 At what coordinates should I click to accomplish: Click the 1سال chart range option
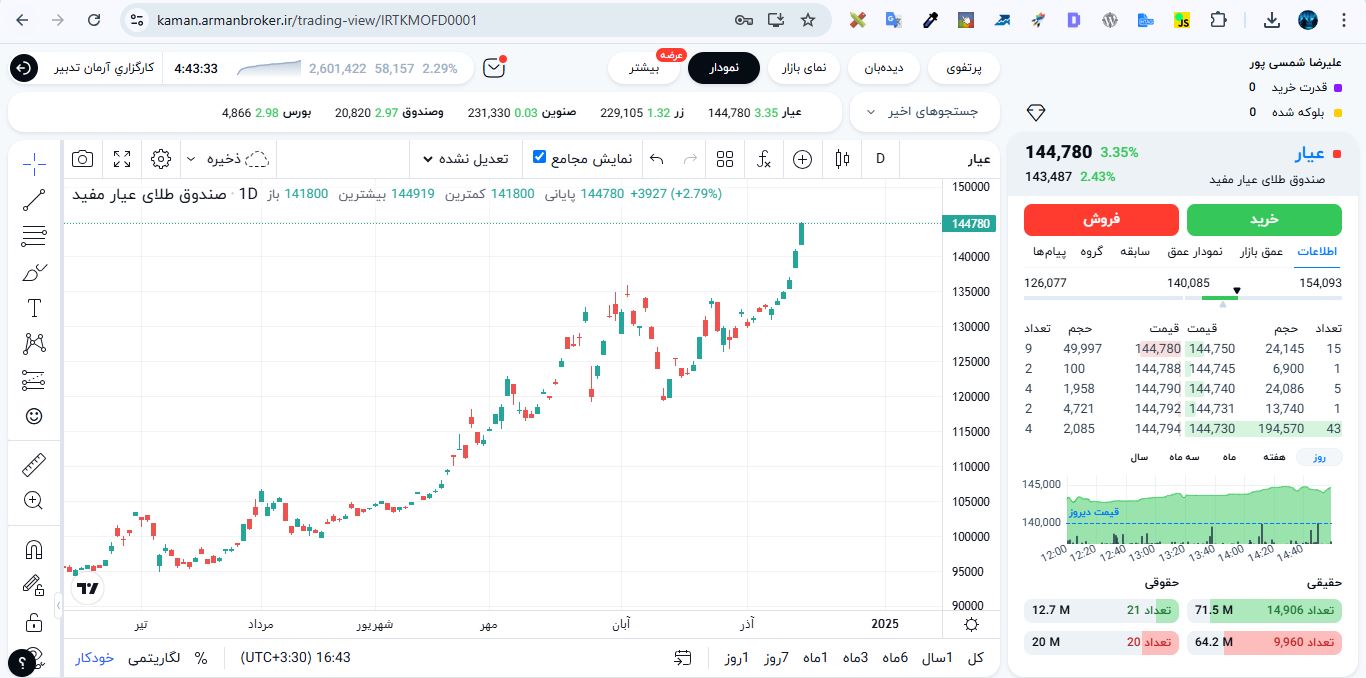click(x=937, y=659)
